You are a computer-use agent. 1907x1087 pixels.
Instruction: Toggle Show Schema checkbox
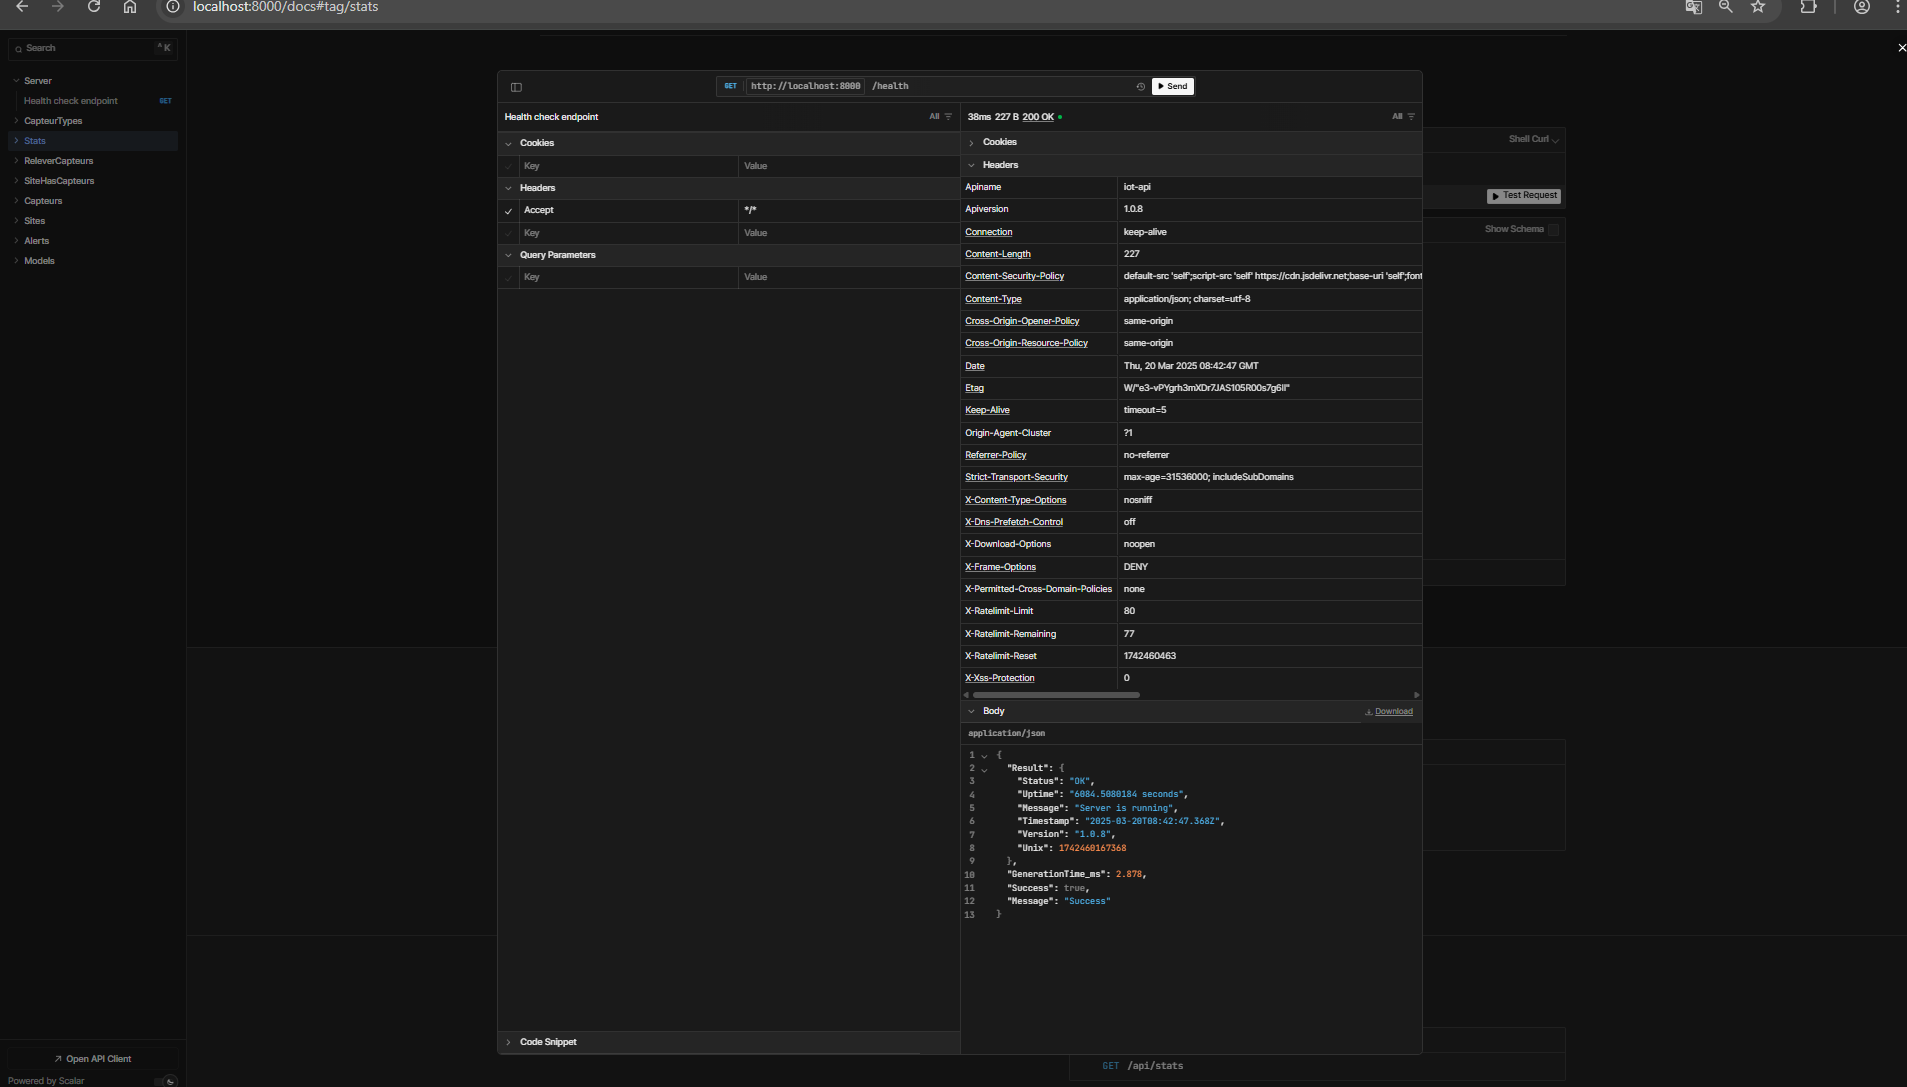point(1553,229)
